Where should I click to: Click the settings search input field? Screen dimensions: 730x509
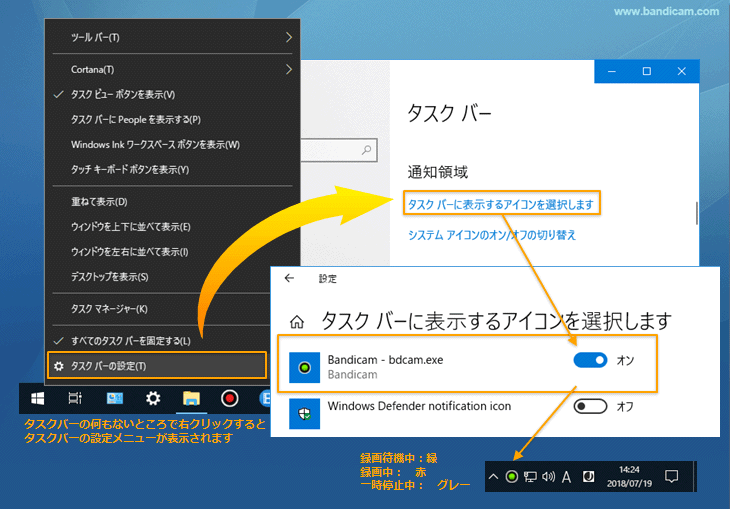[x=339, y=150]
